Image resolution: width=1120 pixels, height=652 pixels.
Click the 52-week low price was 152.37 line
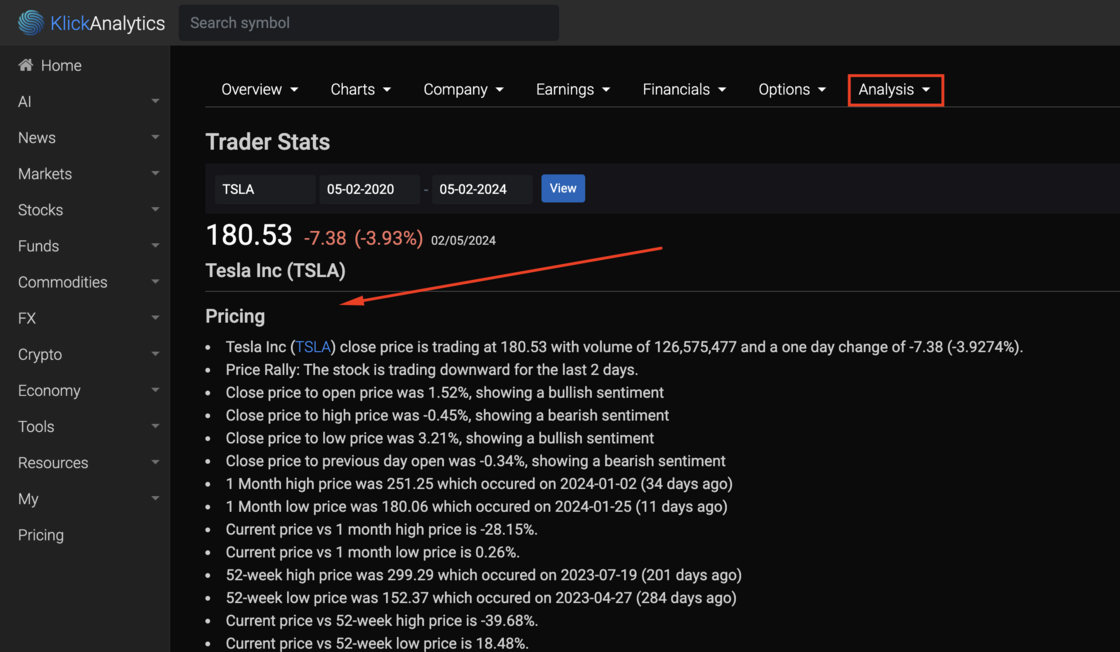481,598
